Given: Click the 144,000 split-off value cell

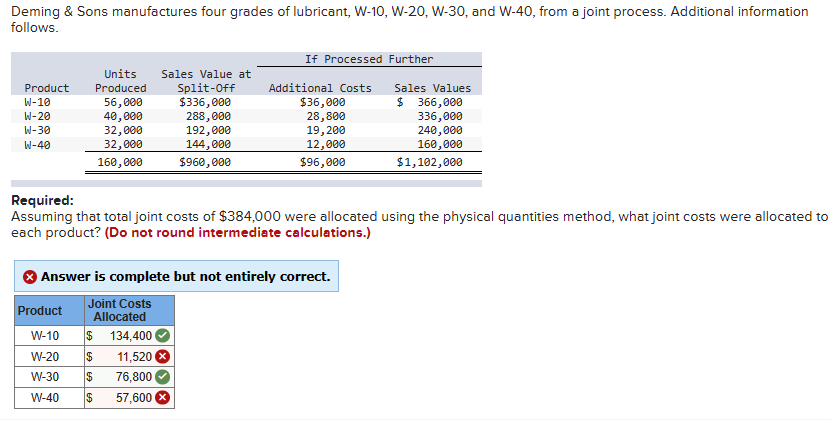Looking at the screenshot, I should coord(208,144).
